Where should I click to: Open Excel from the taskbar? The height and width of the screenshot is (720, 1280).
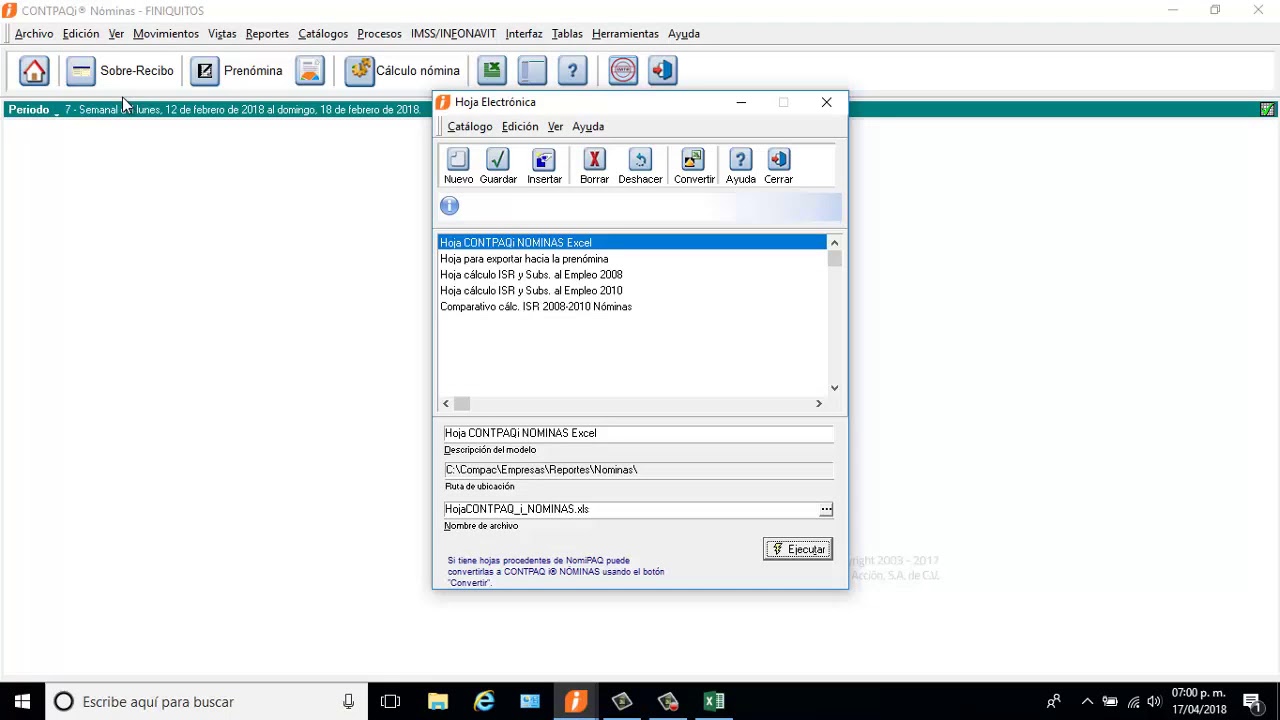click(714, 702)
